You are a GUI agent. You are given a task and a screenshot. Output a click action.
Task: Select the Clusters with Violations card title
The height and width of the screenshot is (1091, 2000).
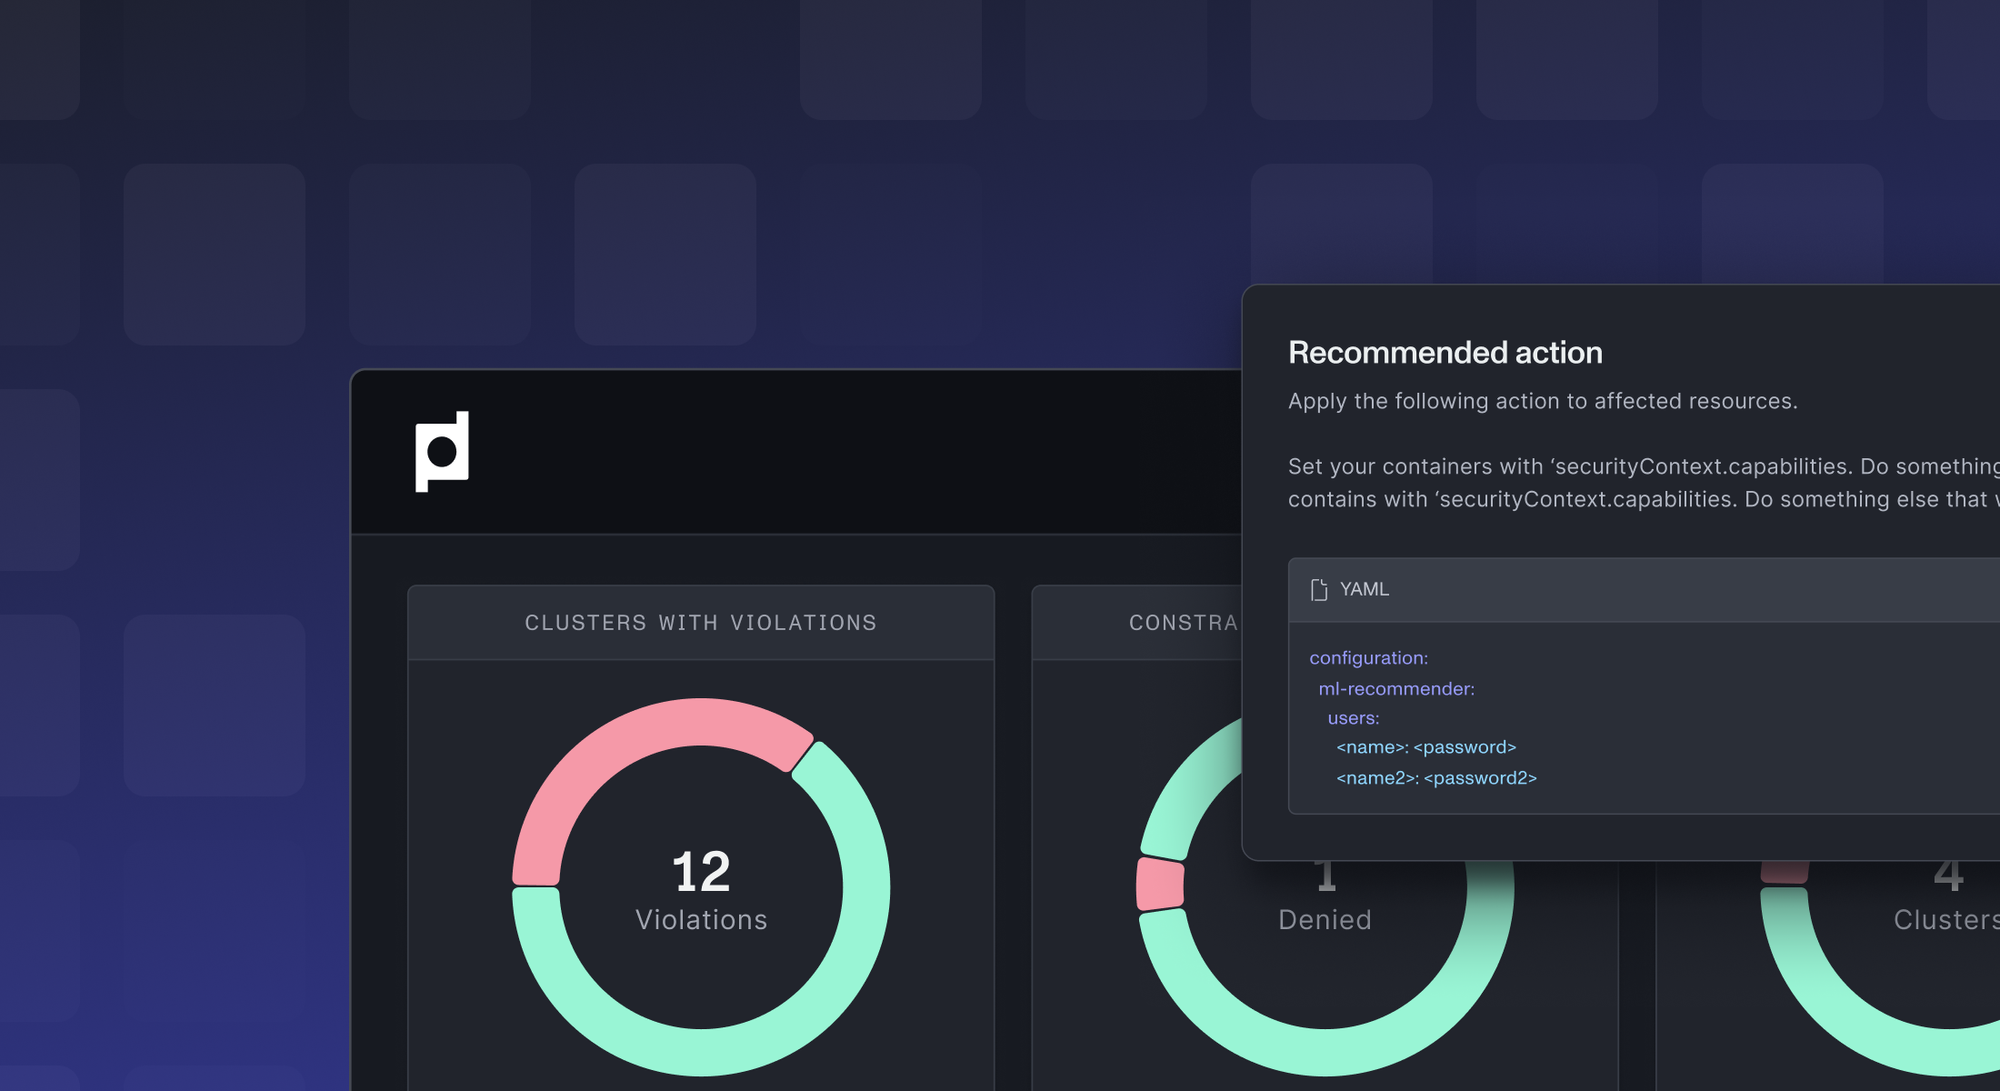point(701,622)
